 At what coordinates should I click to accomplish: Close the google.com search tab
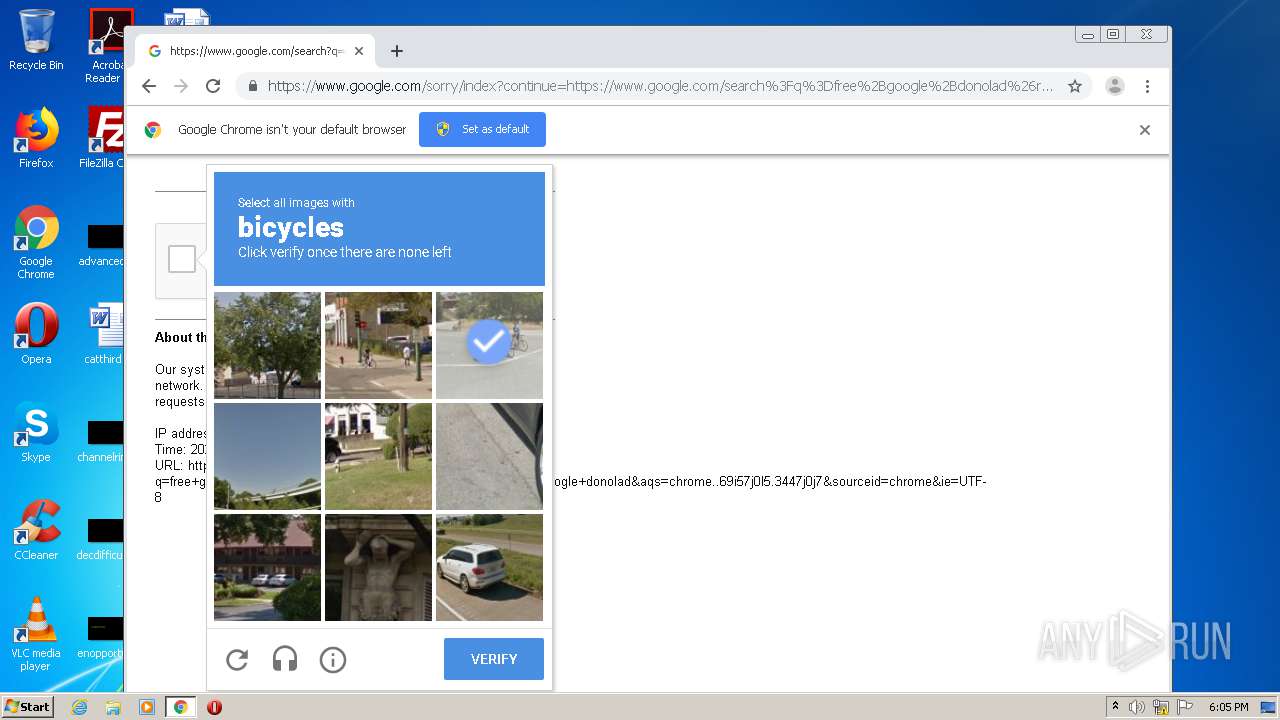click(359, 51)
